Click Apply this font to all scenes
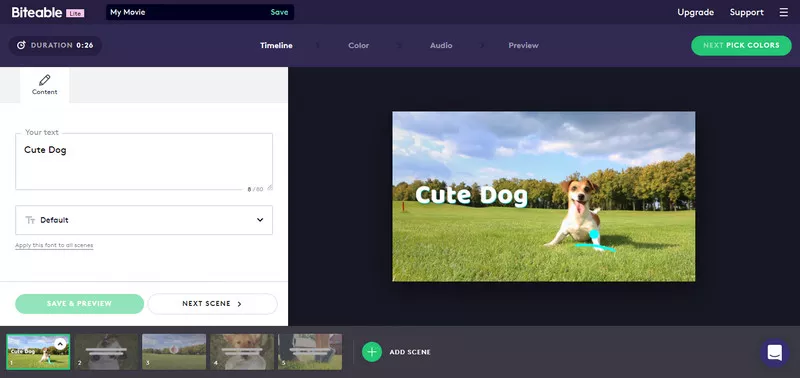800x378 pixels. (54, 245)
